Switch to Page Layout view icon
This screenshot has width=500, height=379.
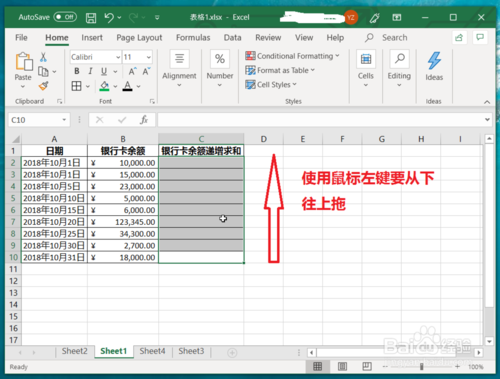point(342,367)
